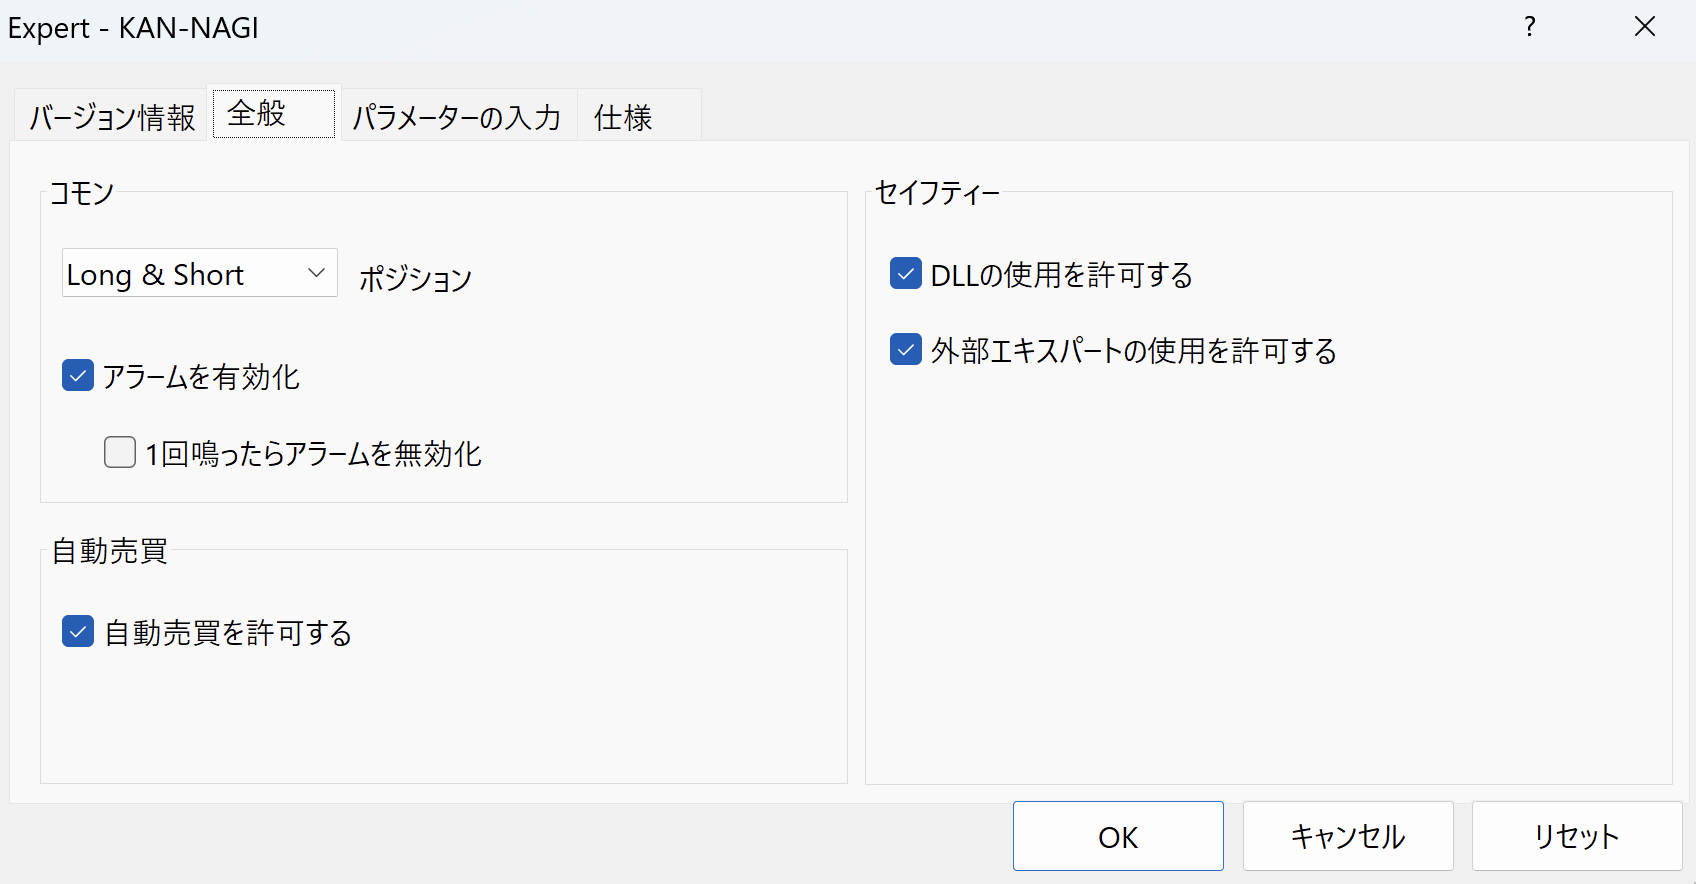This screenshot has width=1696, height=884.
Task: Click the ポジション label text
Action: pyautogui.click(x=415, y=278)
